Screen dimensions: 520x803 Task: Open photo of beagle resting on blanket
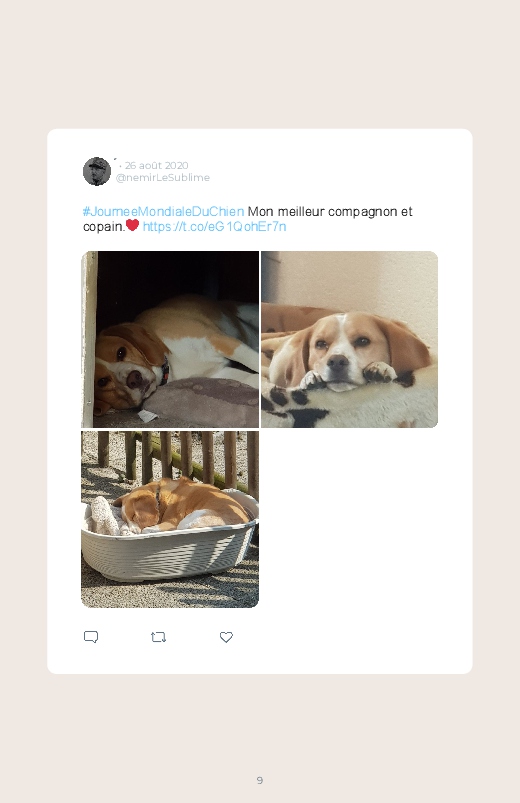[x=349, y=339]
